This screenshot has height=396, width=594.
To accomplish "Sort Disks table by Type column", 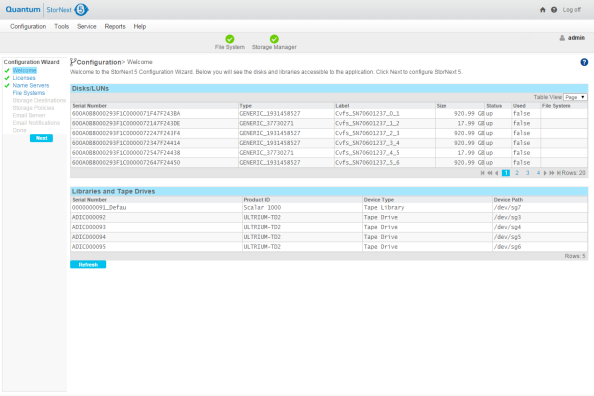I will coord(245,106).
